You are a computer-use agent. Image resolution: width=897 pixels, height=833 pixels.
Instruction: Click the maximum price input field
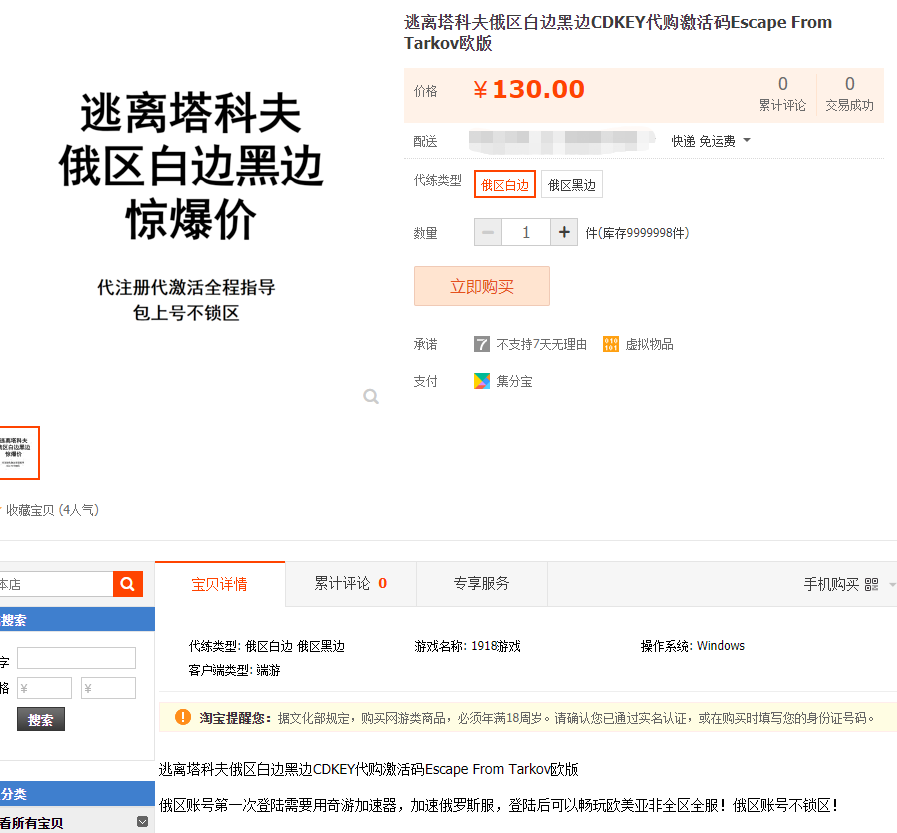click(109, 688)
